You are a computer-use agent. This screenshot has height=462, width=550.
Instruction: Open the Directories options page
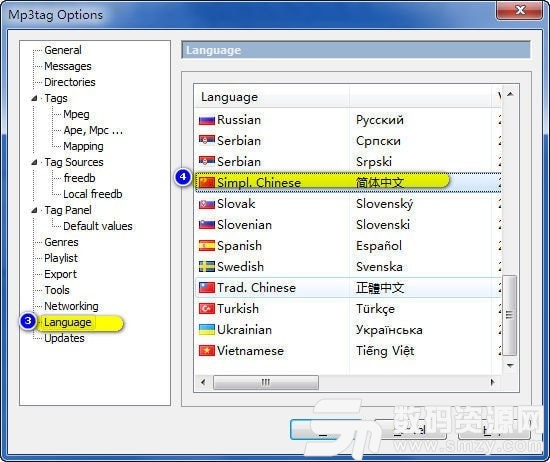coord(70,82)
